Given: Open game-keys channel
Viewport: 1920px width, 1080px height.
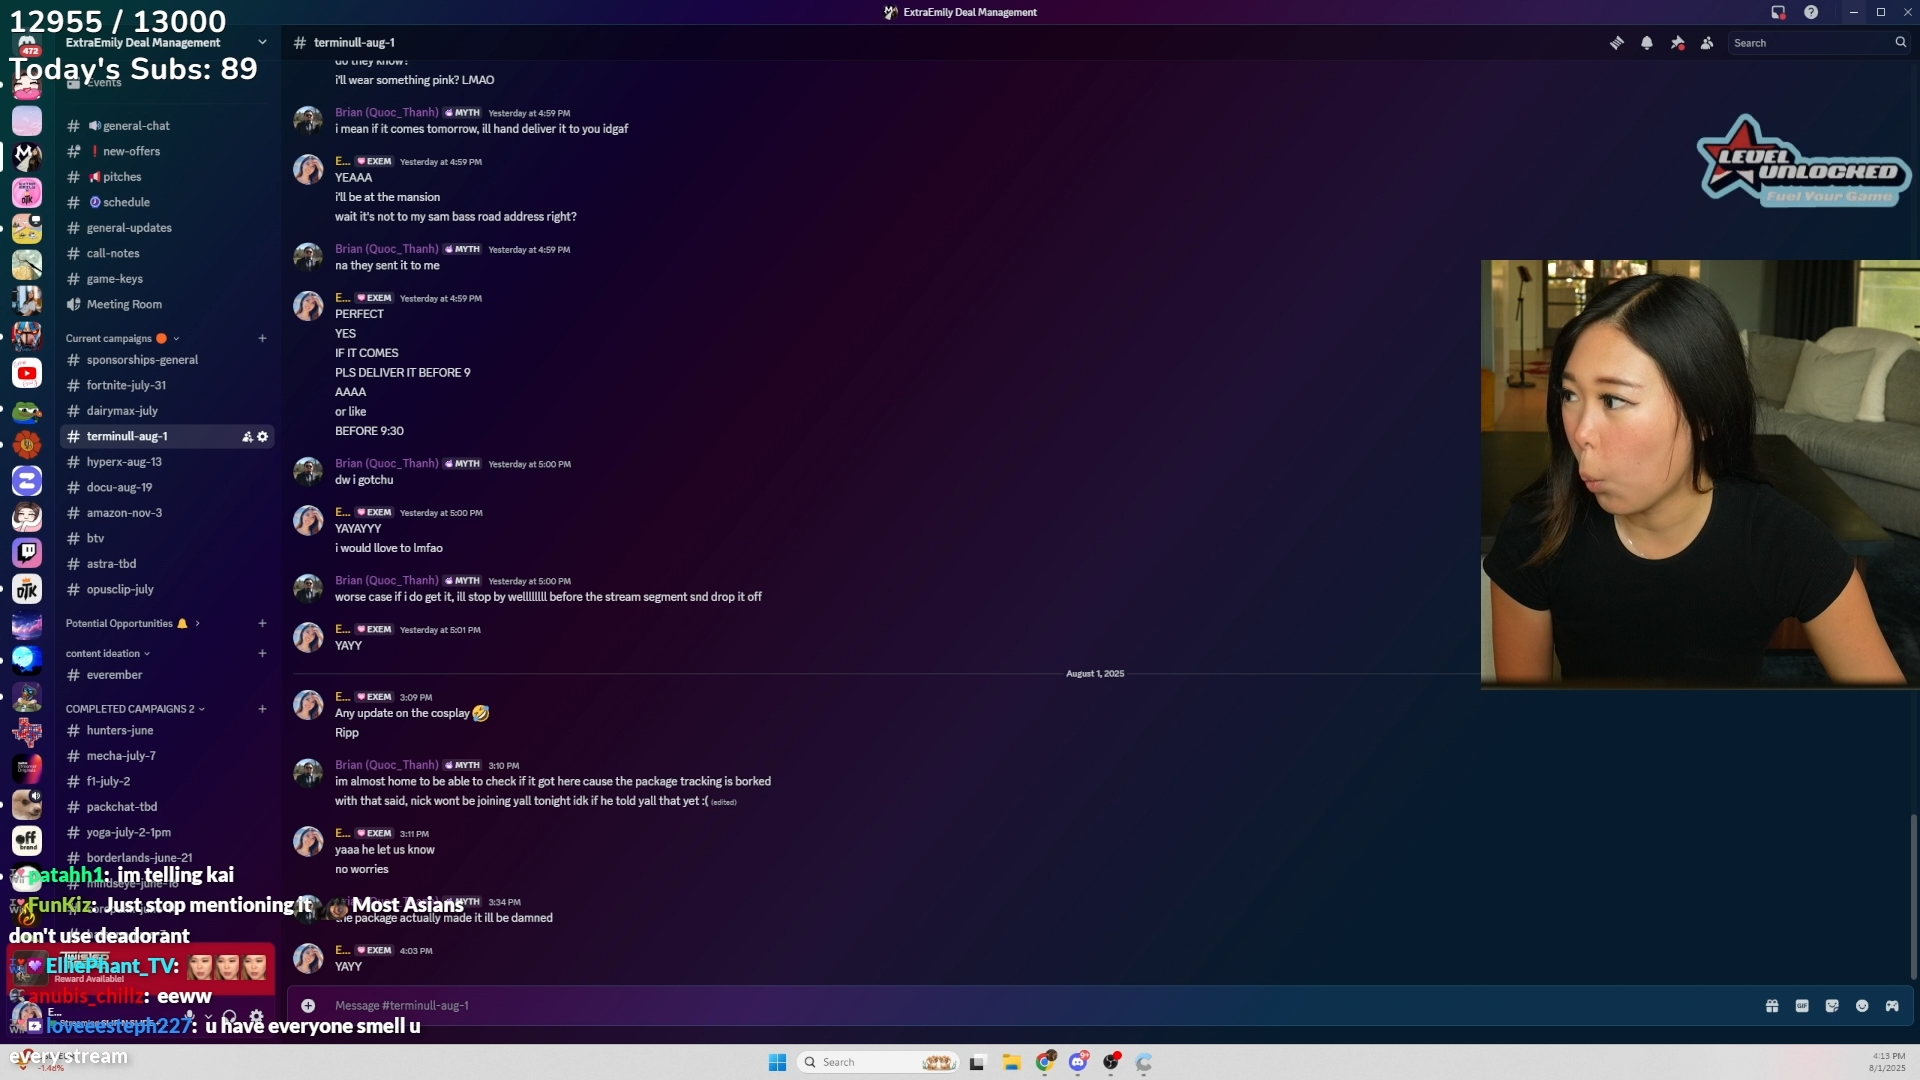Looking at the screenshot, I should tap(167, 279).
